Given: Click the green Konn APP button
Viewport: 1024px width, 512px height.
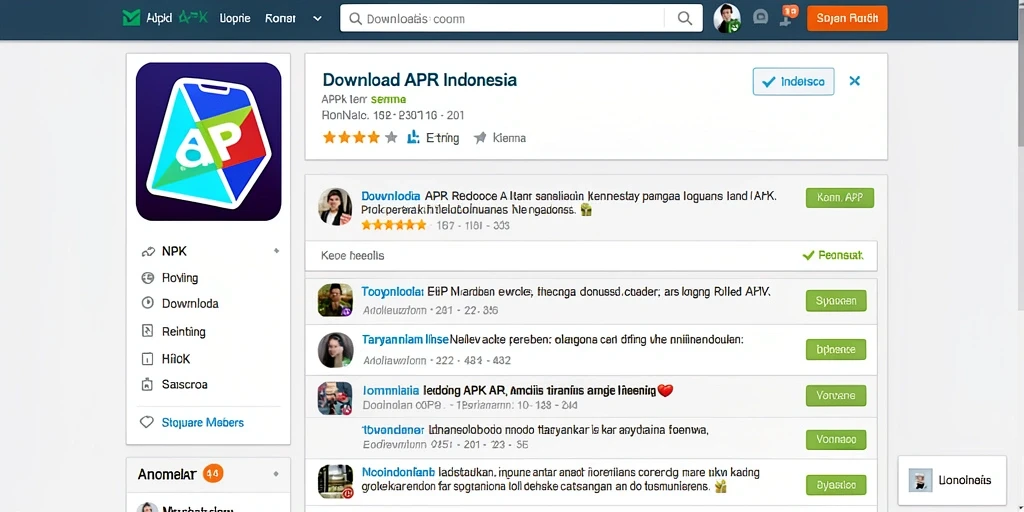Looking at the screenshot, I should click(x=840, y=197).
